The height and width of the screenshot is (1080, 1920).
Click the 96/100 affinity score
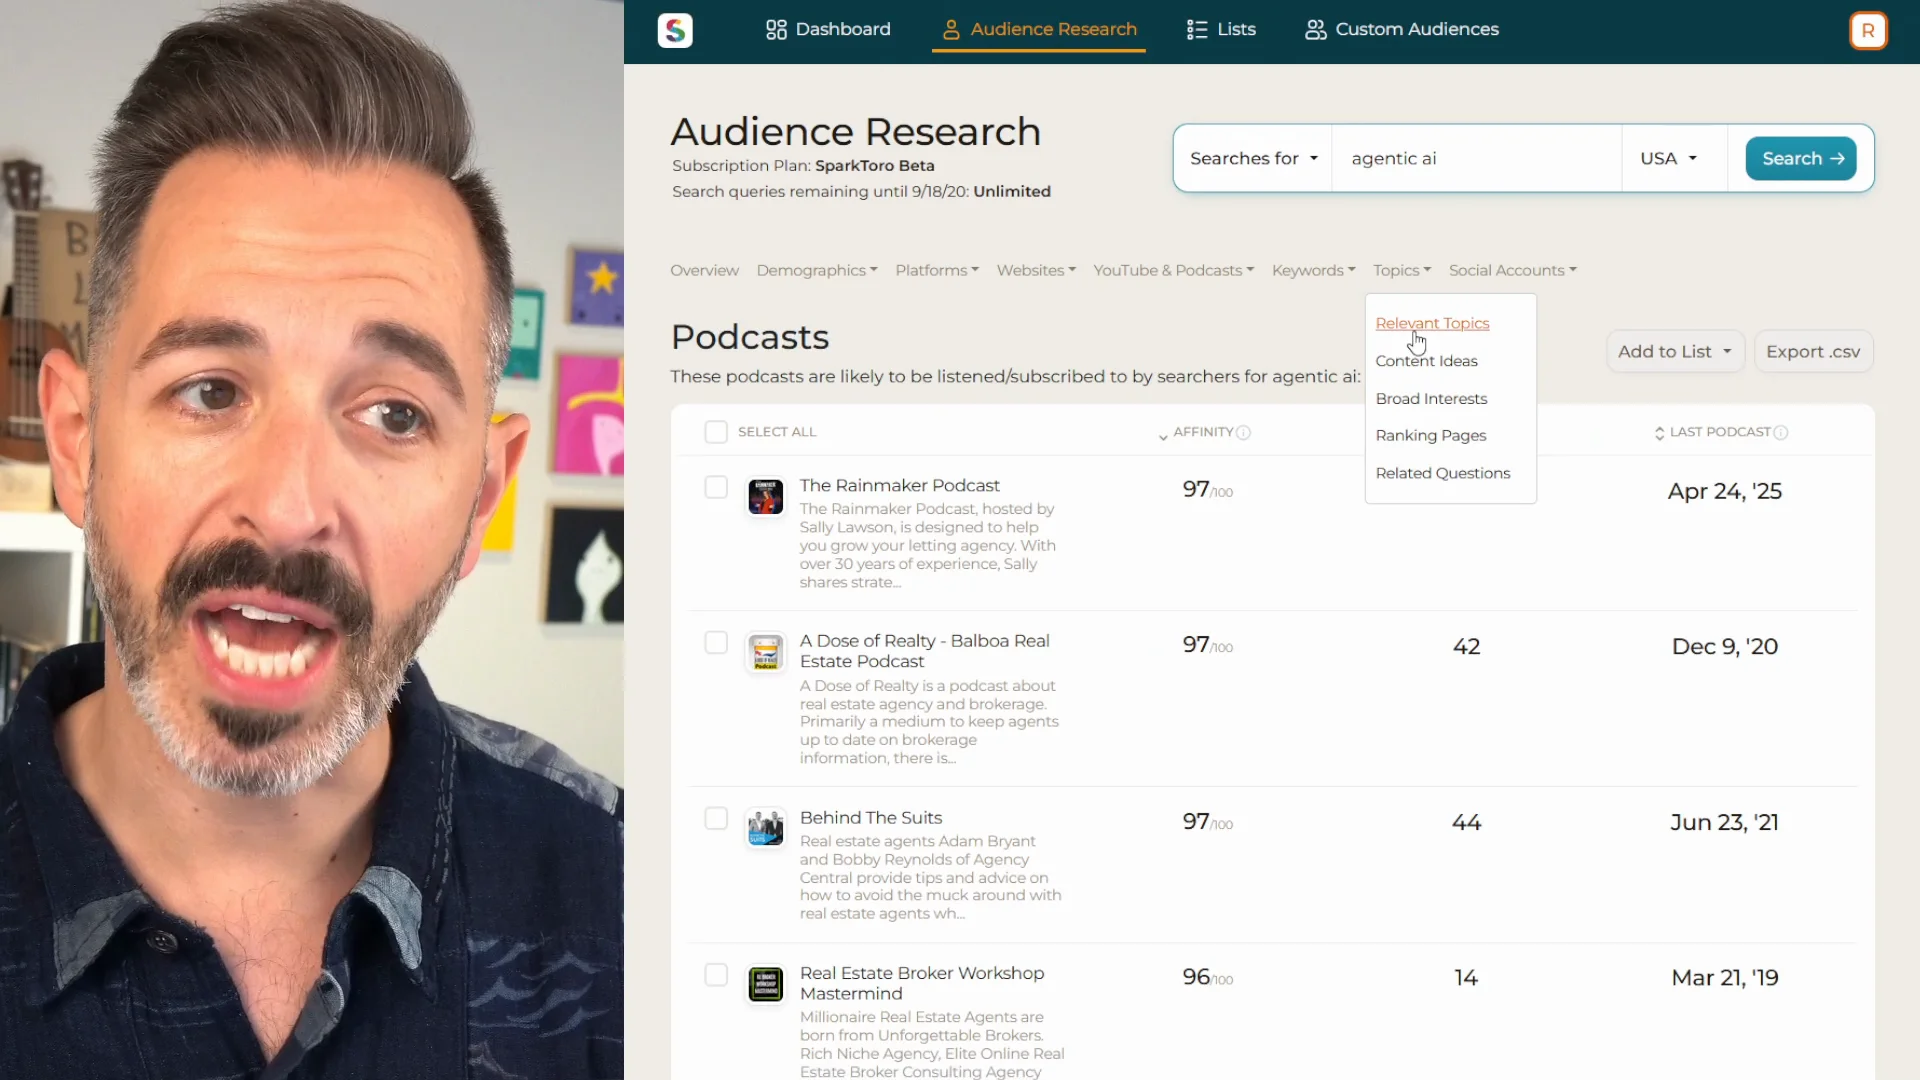pos(1207,977)
